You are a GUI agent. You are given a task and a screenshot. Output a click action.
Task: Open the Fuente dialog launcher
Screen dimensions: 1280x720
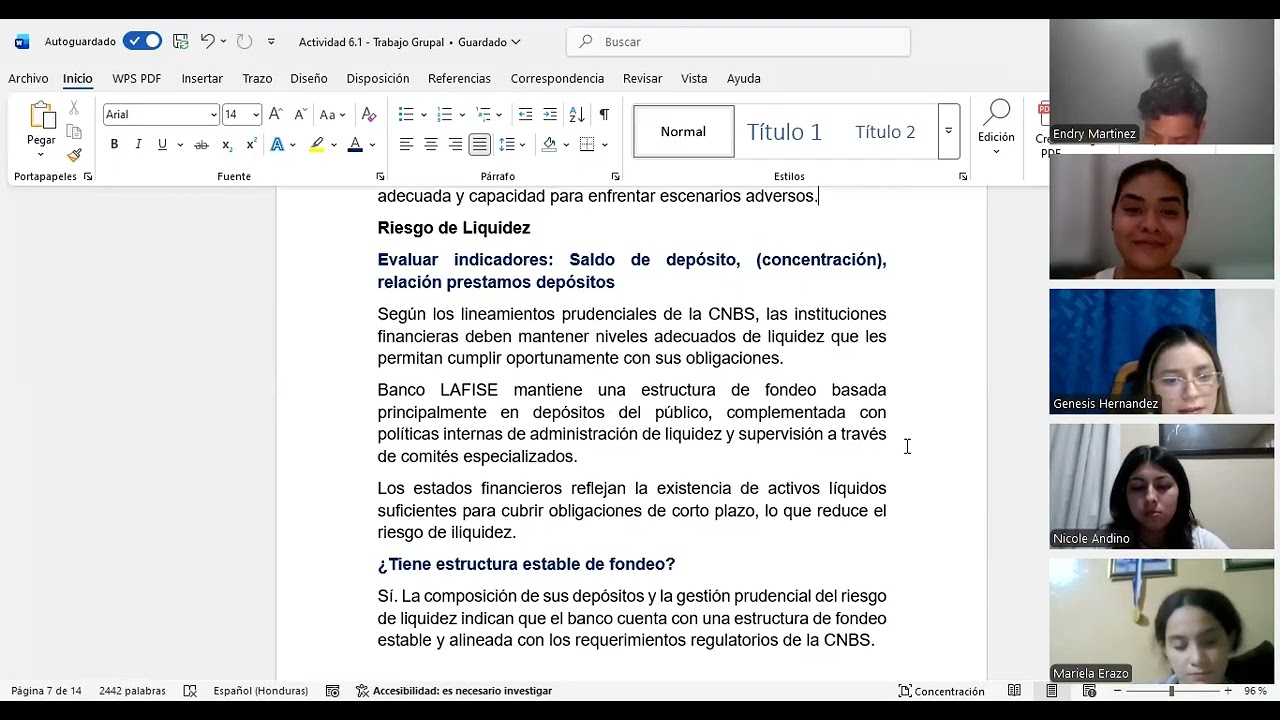[380, 176]
